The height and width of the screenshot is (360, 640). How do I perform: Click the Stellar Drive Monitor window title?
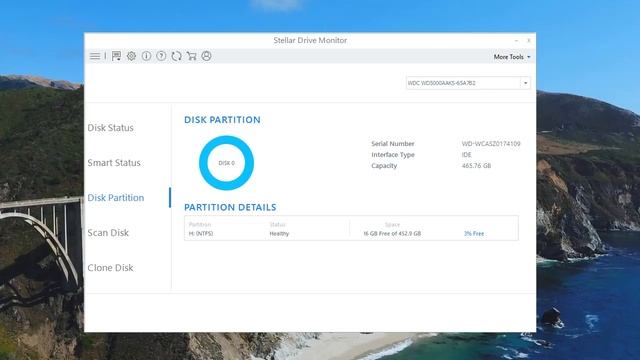pos(310,40)
